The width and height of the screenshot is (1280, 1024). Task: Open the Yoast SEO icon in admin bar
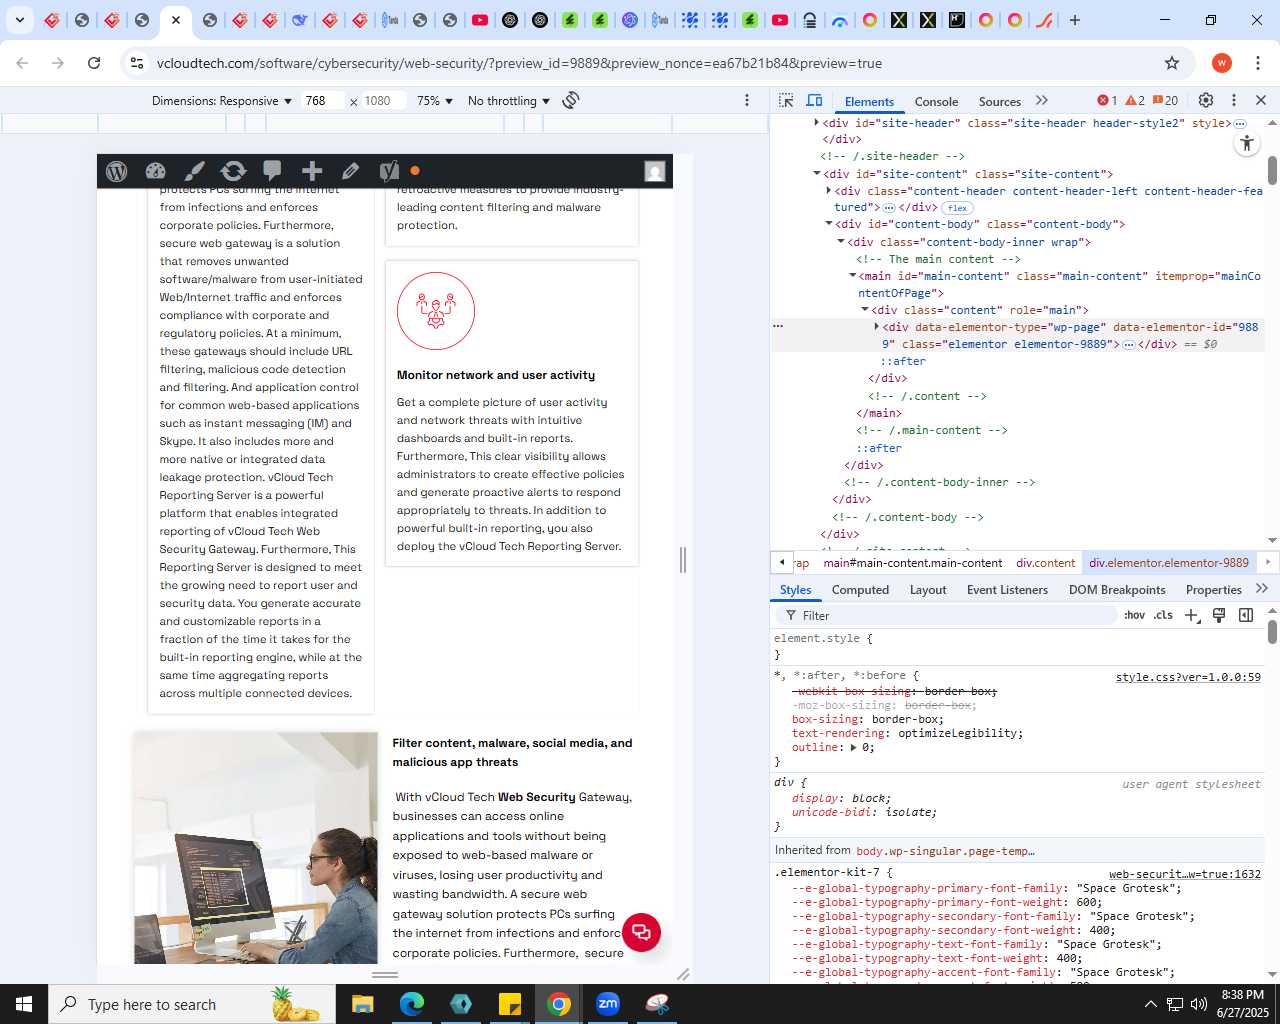[x=389, y=171]
